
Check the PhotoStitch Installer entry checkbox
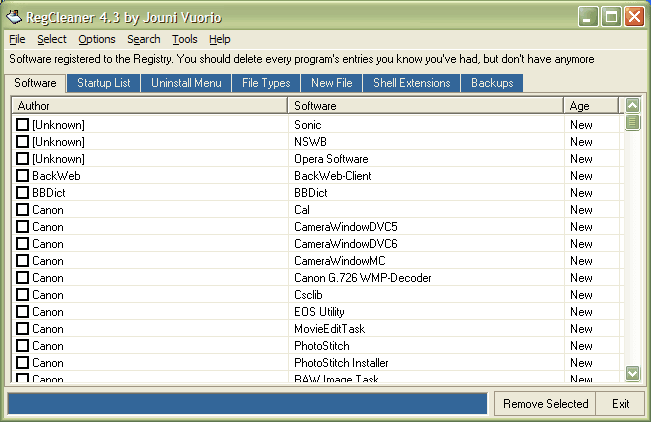tap(22, 363)
